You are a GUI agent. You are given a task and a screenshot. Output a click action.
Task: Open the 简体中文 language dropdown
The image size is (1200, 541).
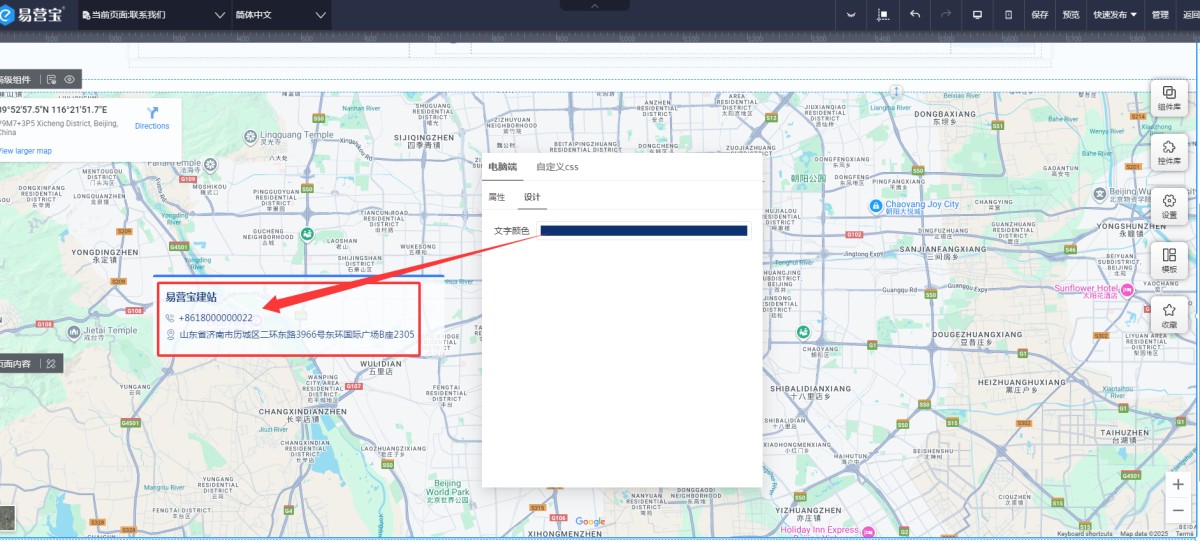(x=281, y=15)
